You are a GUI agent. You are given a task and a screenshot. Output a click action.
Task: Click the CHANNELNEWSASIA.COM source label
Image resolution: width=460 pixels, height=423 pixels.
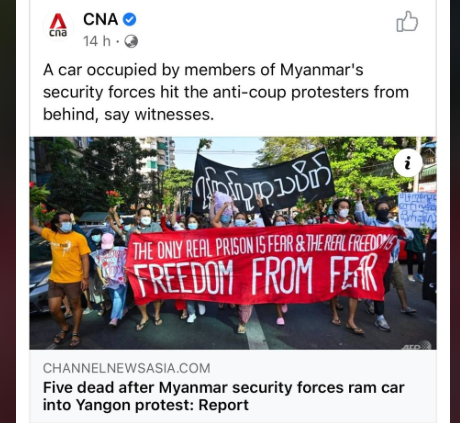(127, 368)
